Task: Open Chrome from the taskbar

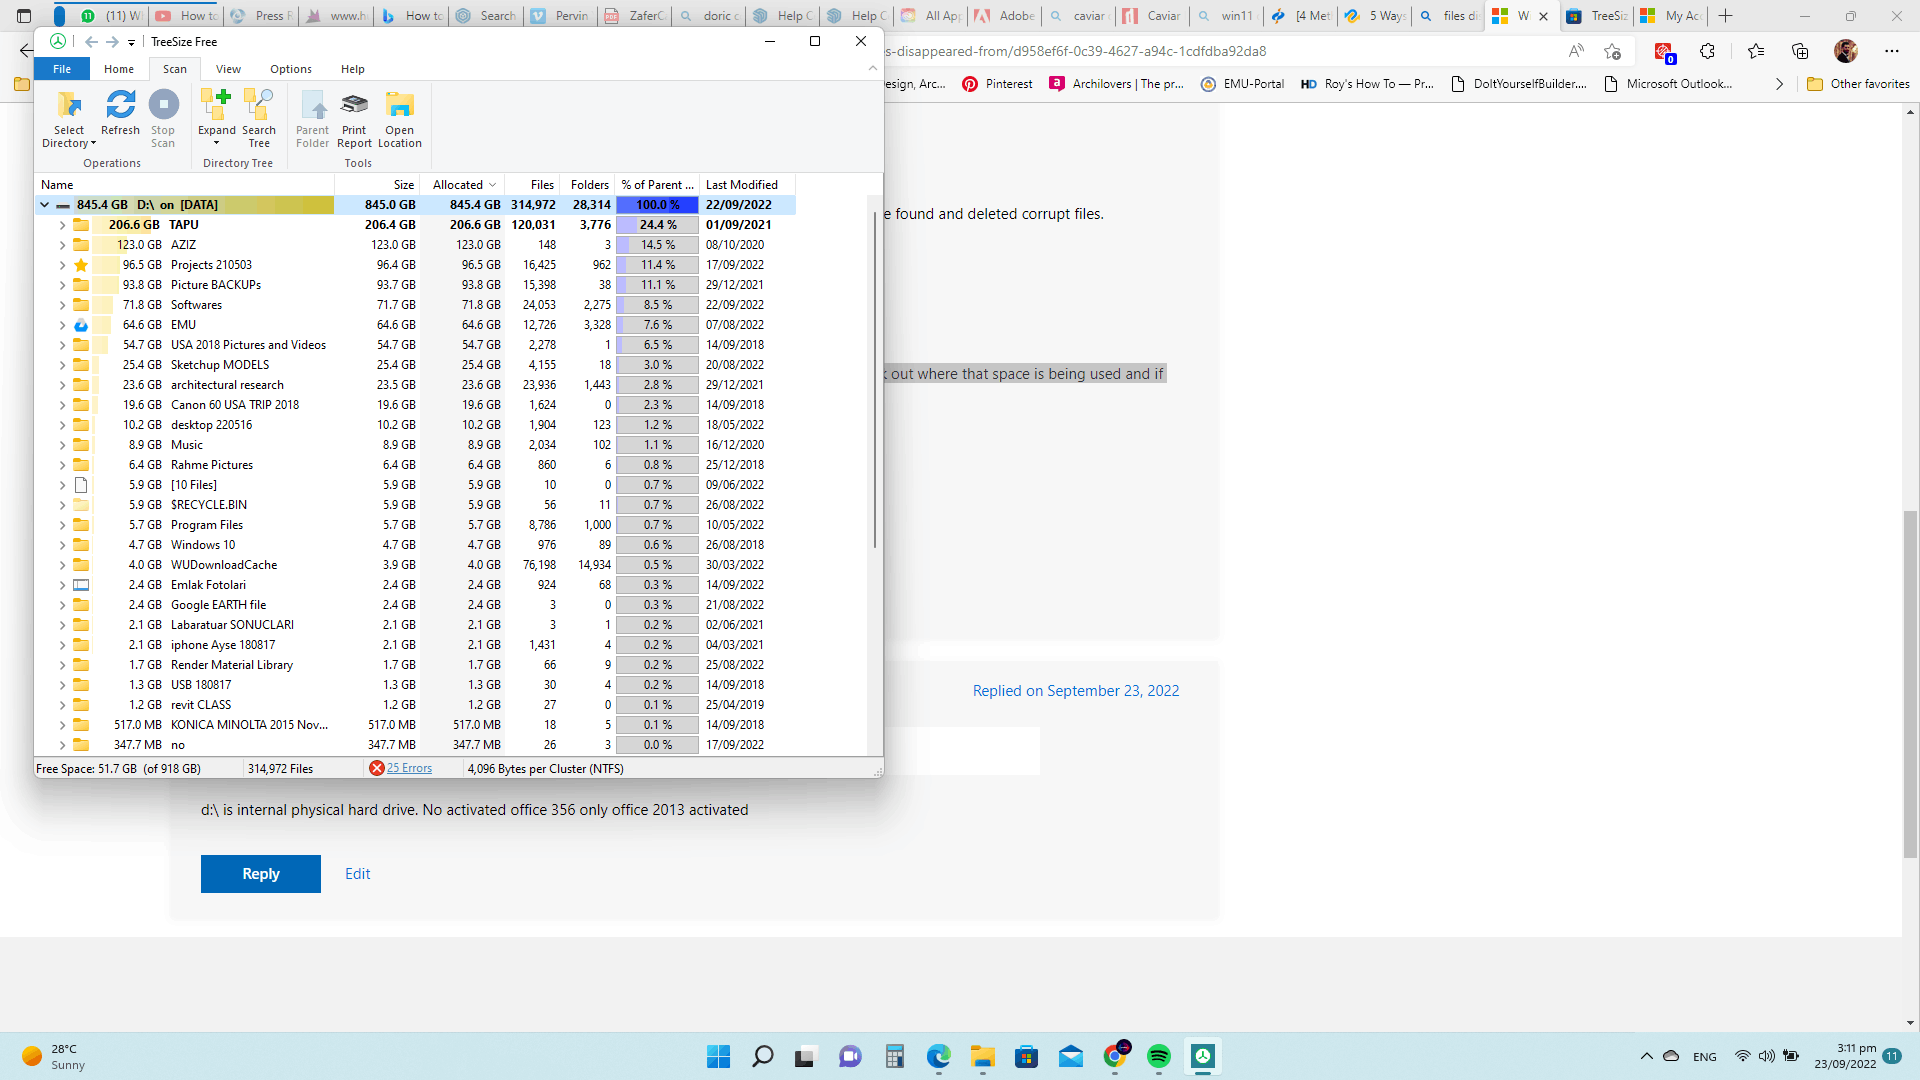Action: [1115, 1056]
